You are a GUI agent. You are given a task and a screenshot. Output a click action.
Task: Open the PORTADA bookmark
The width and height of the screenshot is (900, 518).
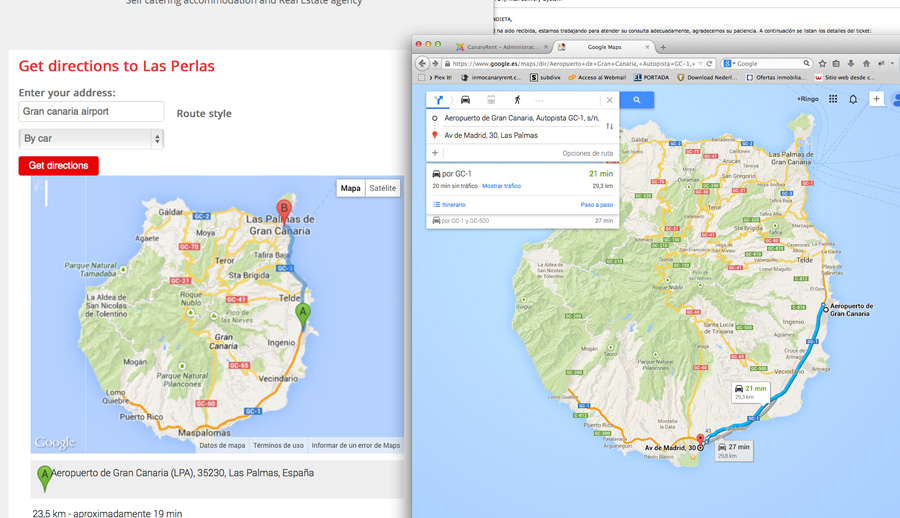(651, 77)
